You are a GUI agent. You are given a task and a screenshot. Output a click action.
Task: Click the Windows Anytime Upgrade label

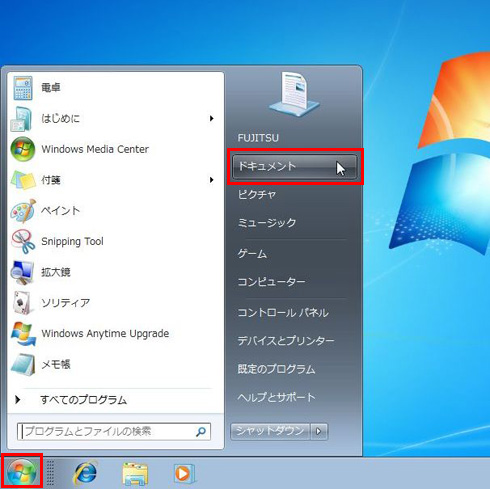point(105,334)
